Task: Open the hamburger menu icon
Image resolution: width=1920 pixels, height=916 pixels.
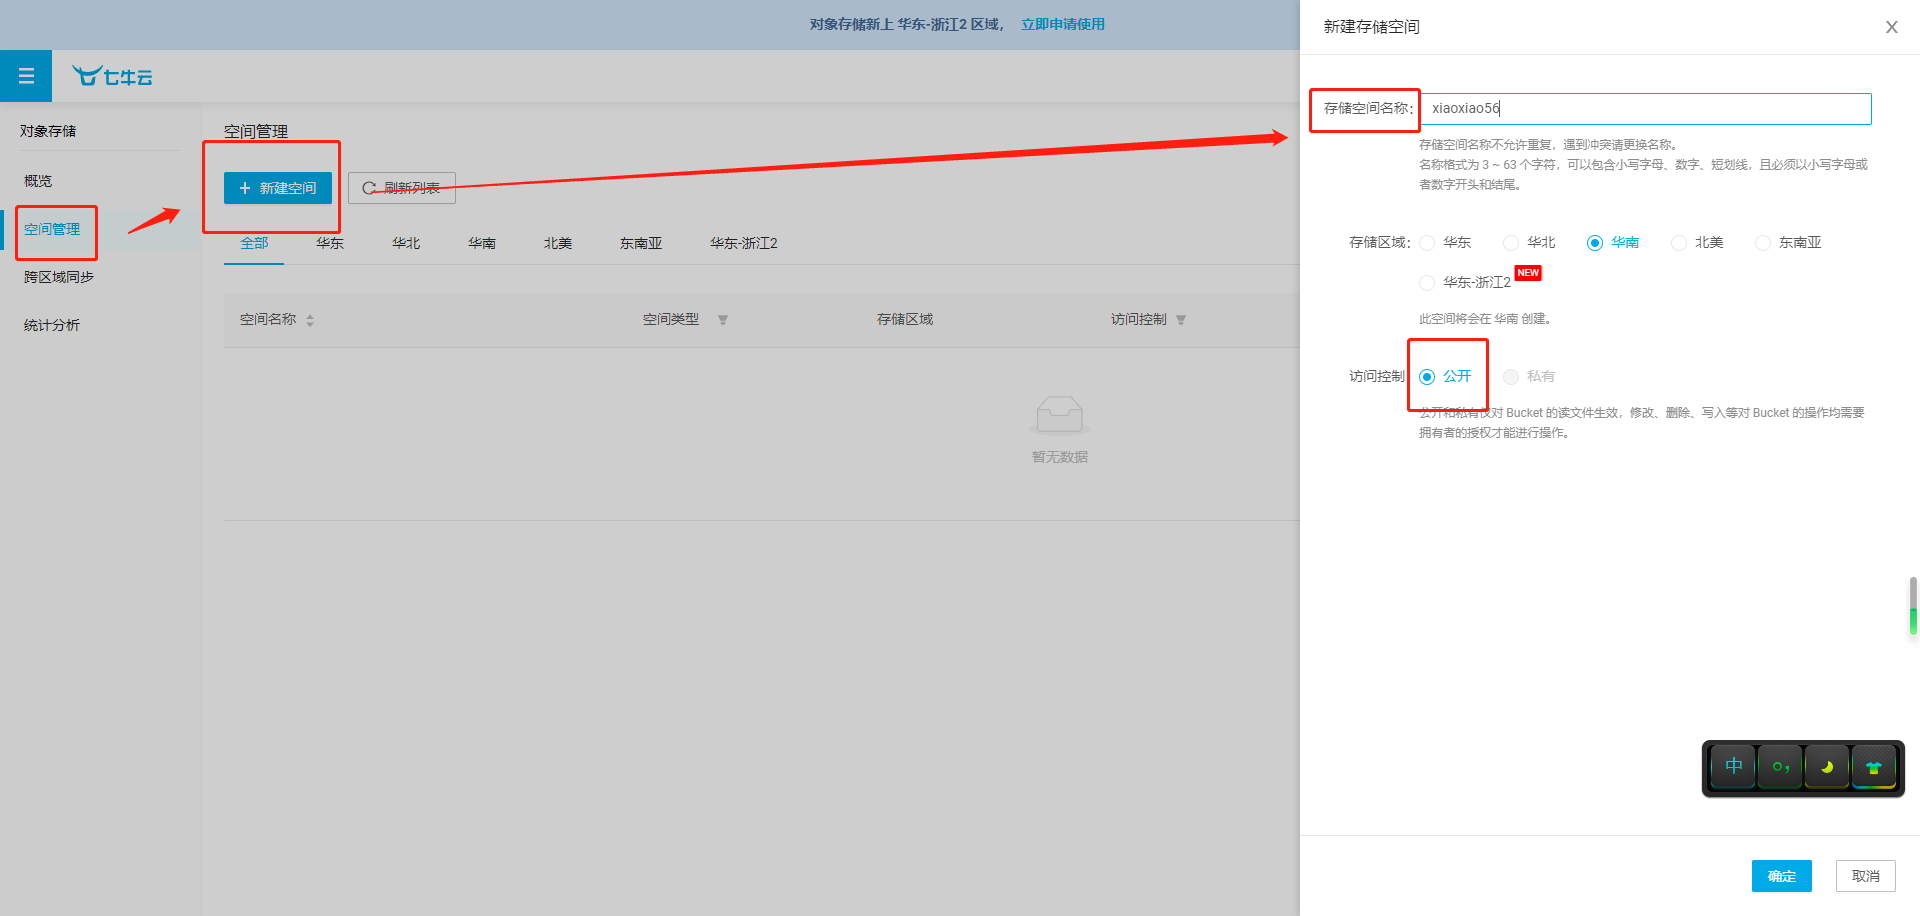Action: (26, 76)
